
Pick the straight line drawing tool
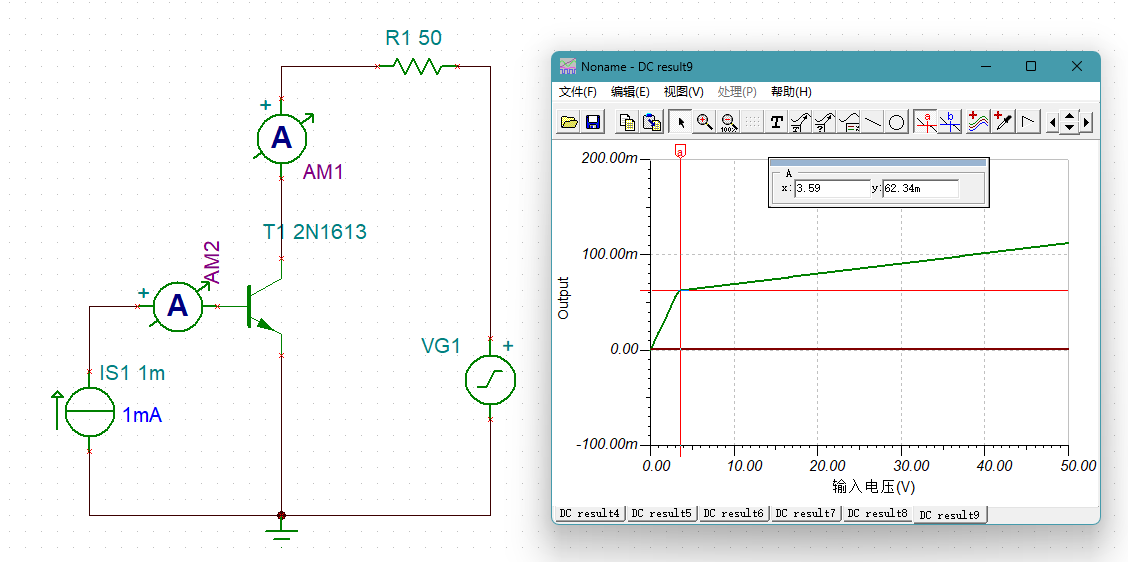tap(873, 122)
